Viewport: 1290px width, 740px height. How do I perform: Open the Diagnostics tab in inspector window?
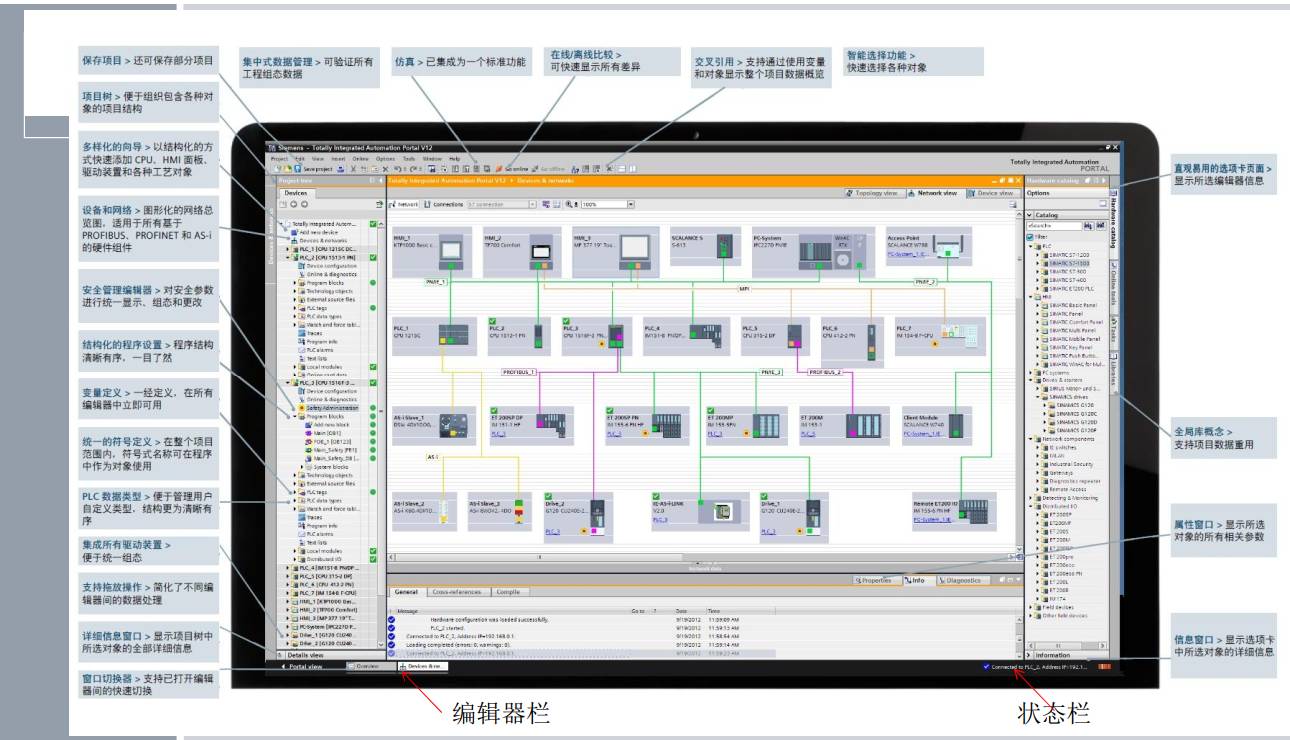(x=962, y=580)
